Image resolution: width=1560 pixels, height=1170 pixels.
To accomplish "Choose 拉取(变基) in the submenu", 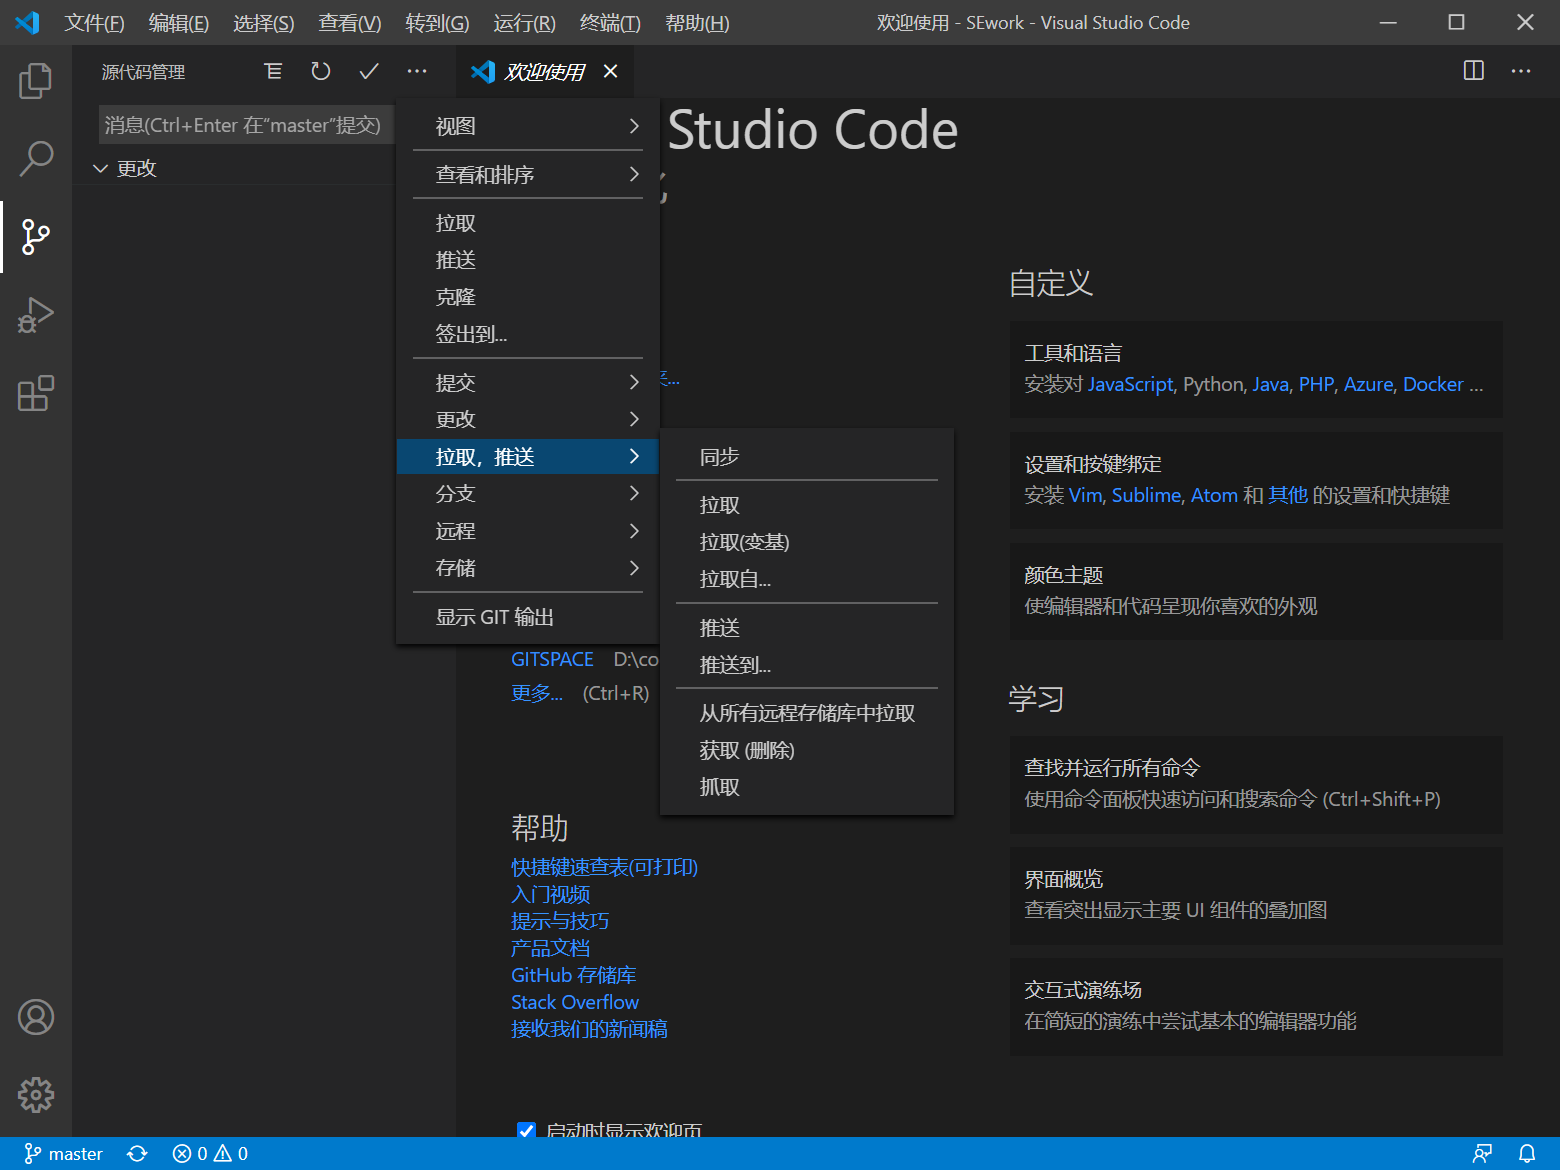I will pos(745,542).
